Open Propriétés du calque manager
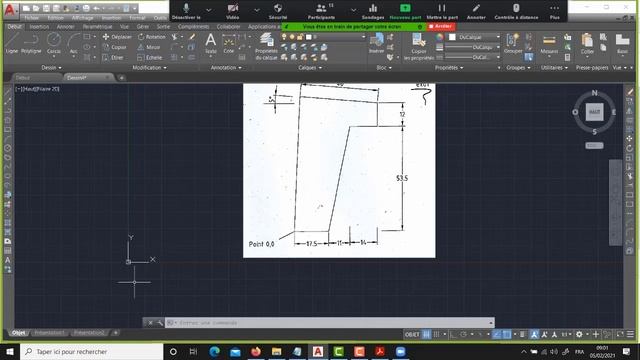The image size is (640, 360). (x=267, y=47)
